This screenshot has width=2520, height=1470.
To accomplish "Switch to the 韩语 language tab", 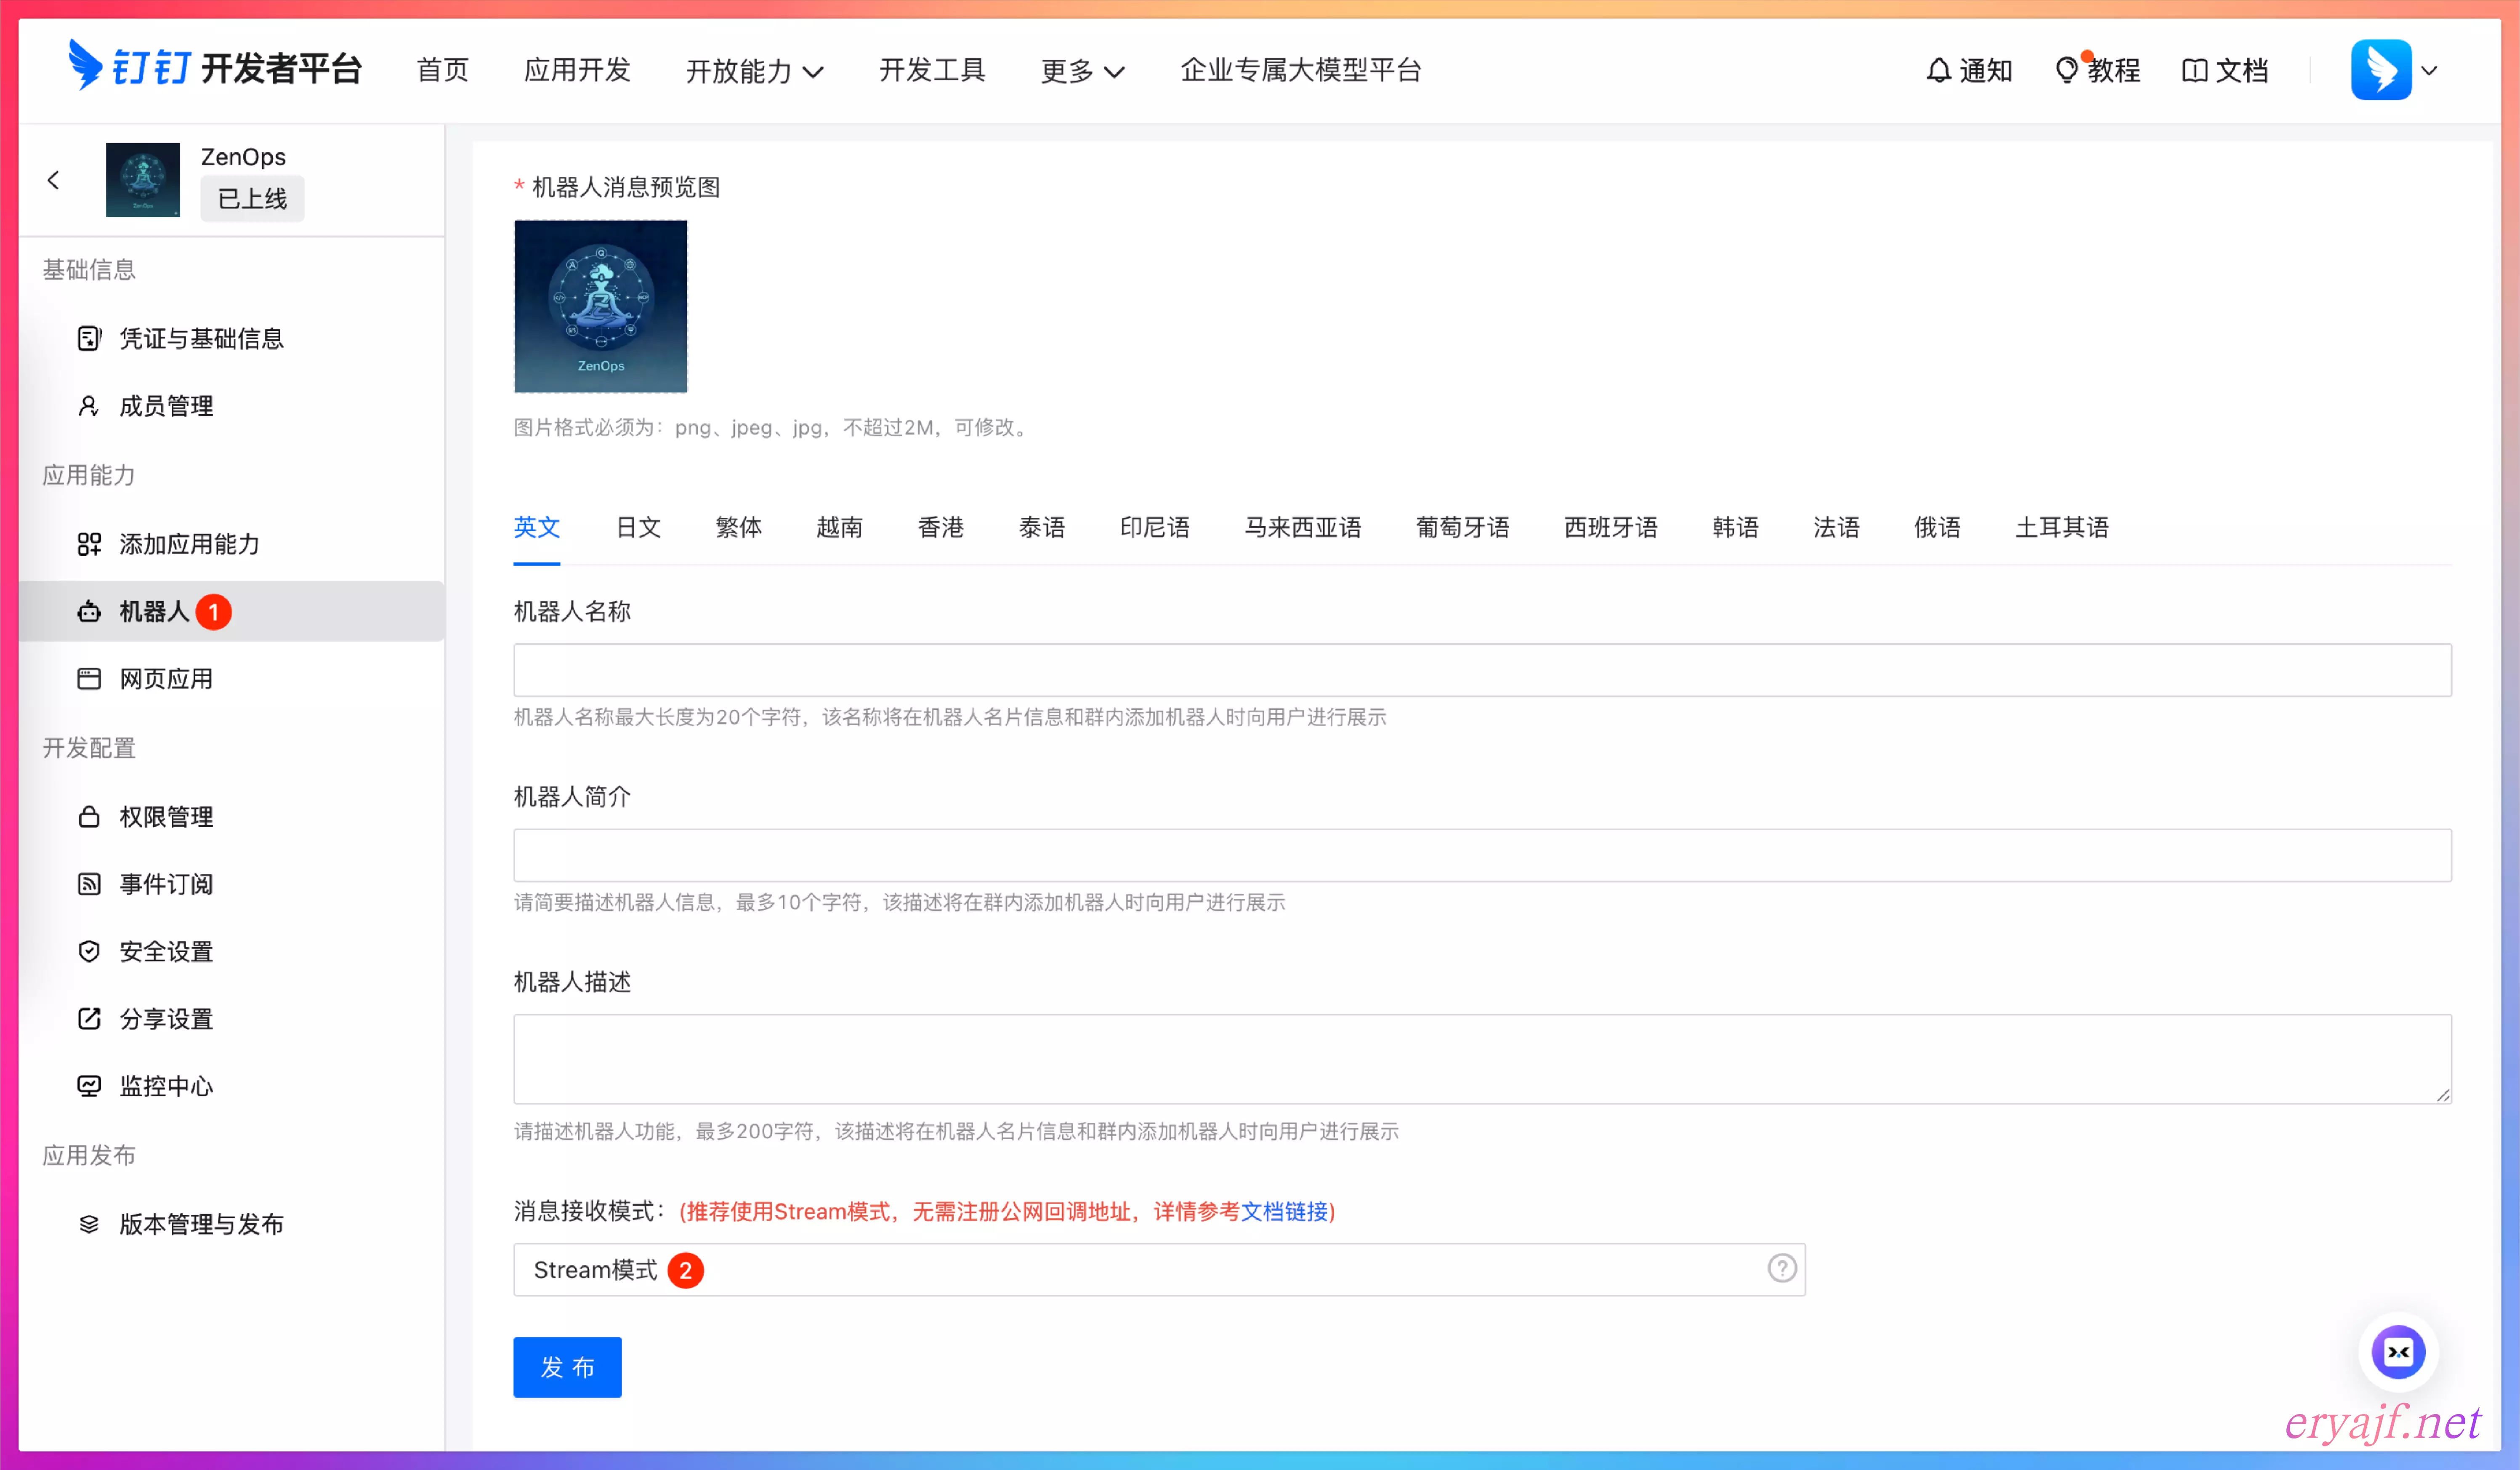I will 1735,527.
